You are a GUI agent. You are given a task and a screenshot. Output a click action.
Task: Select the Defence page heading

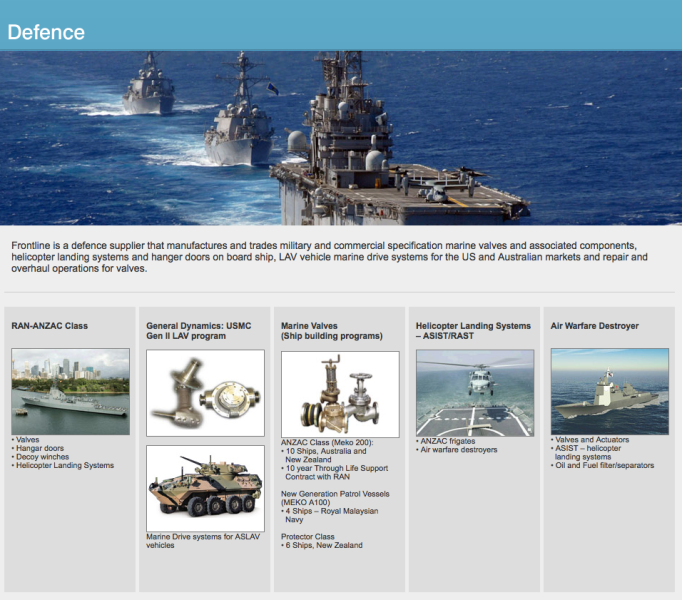(46, 32)
